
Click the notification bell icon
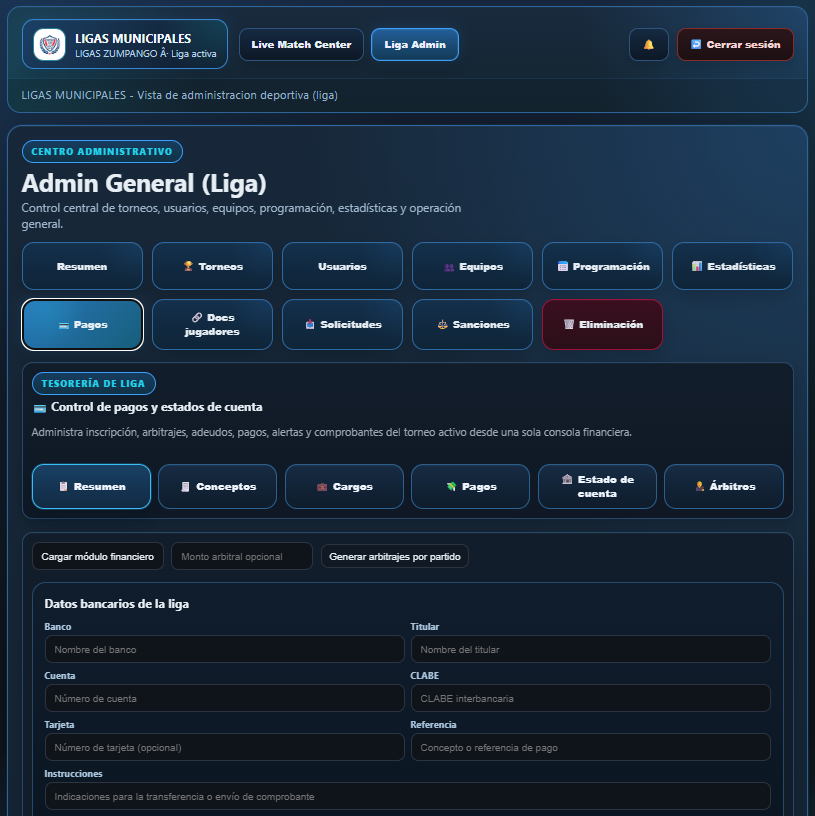(648, 45)
